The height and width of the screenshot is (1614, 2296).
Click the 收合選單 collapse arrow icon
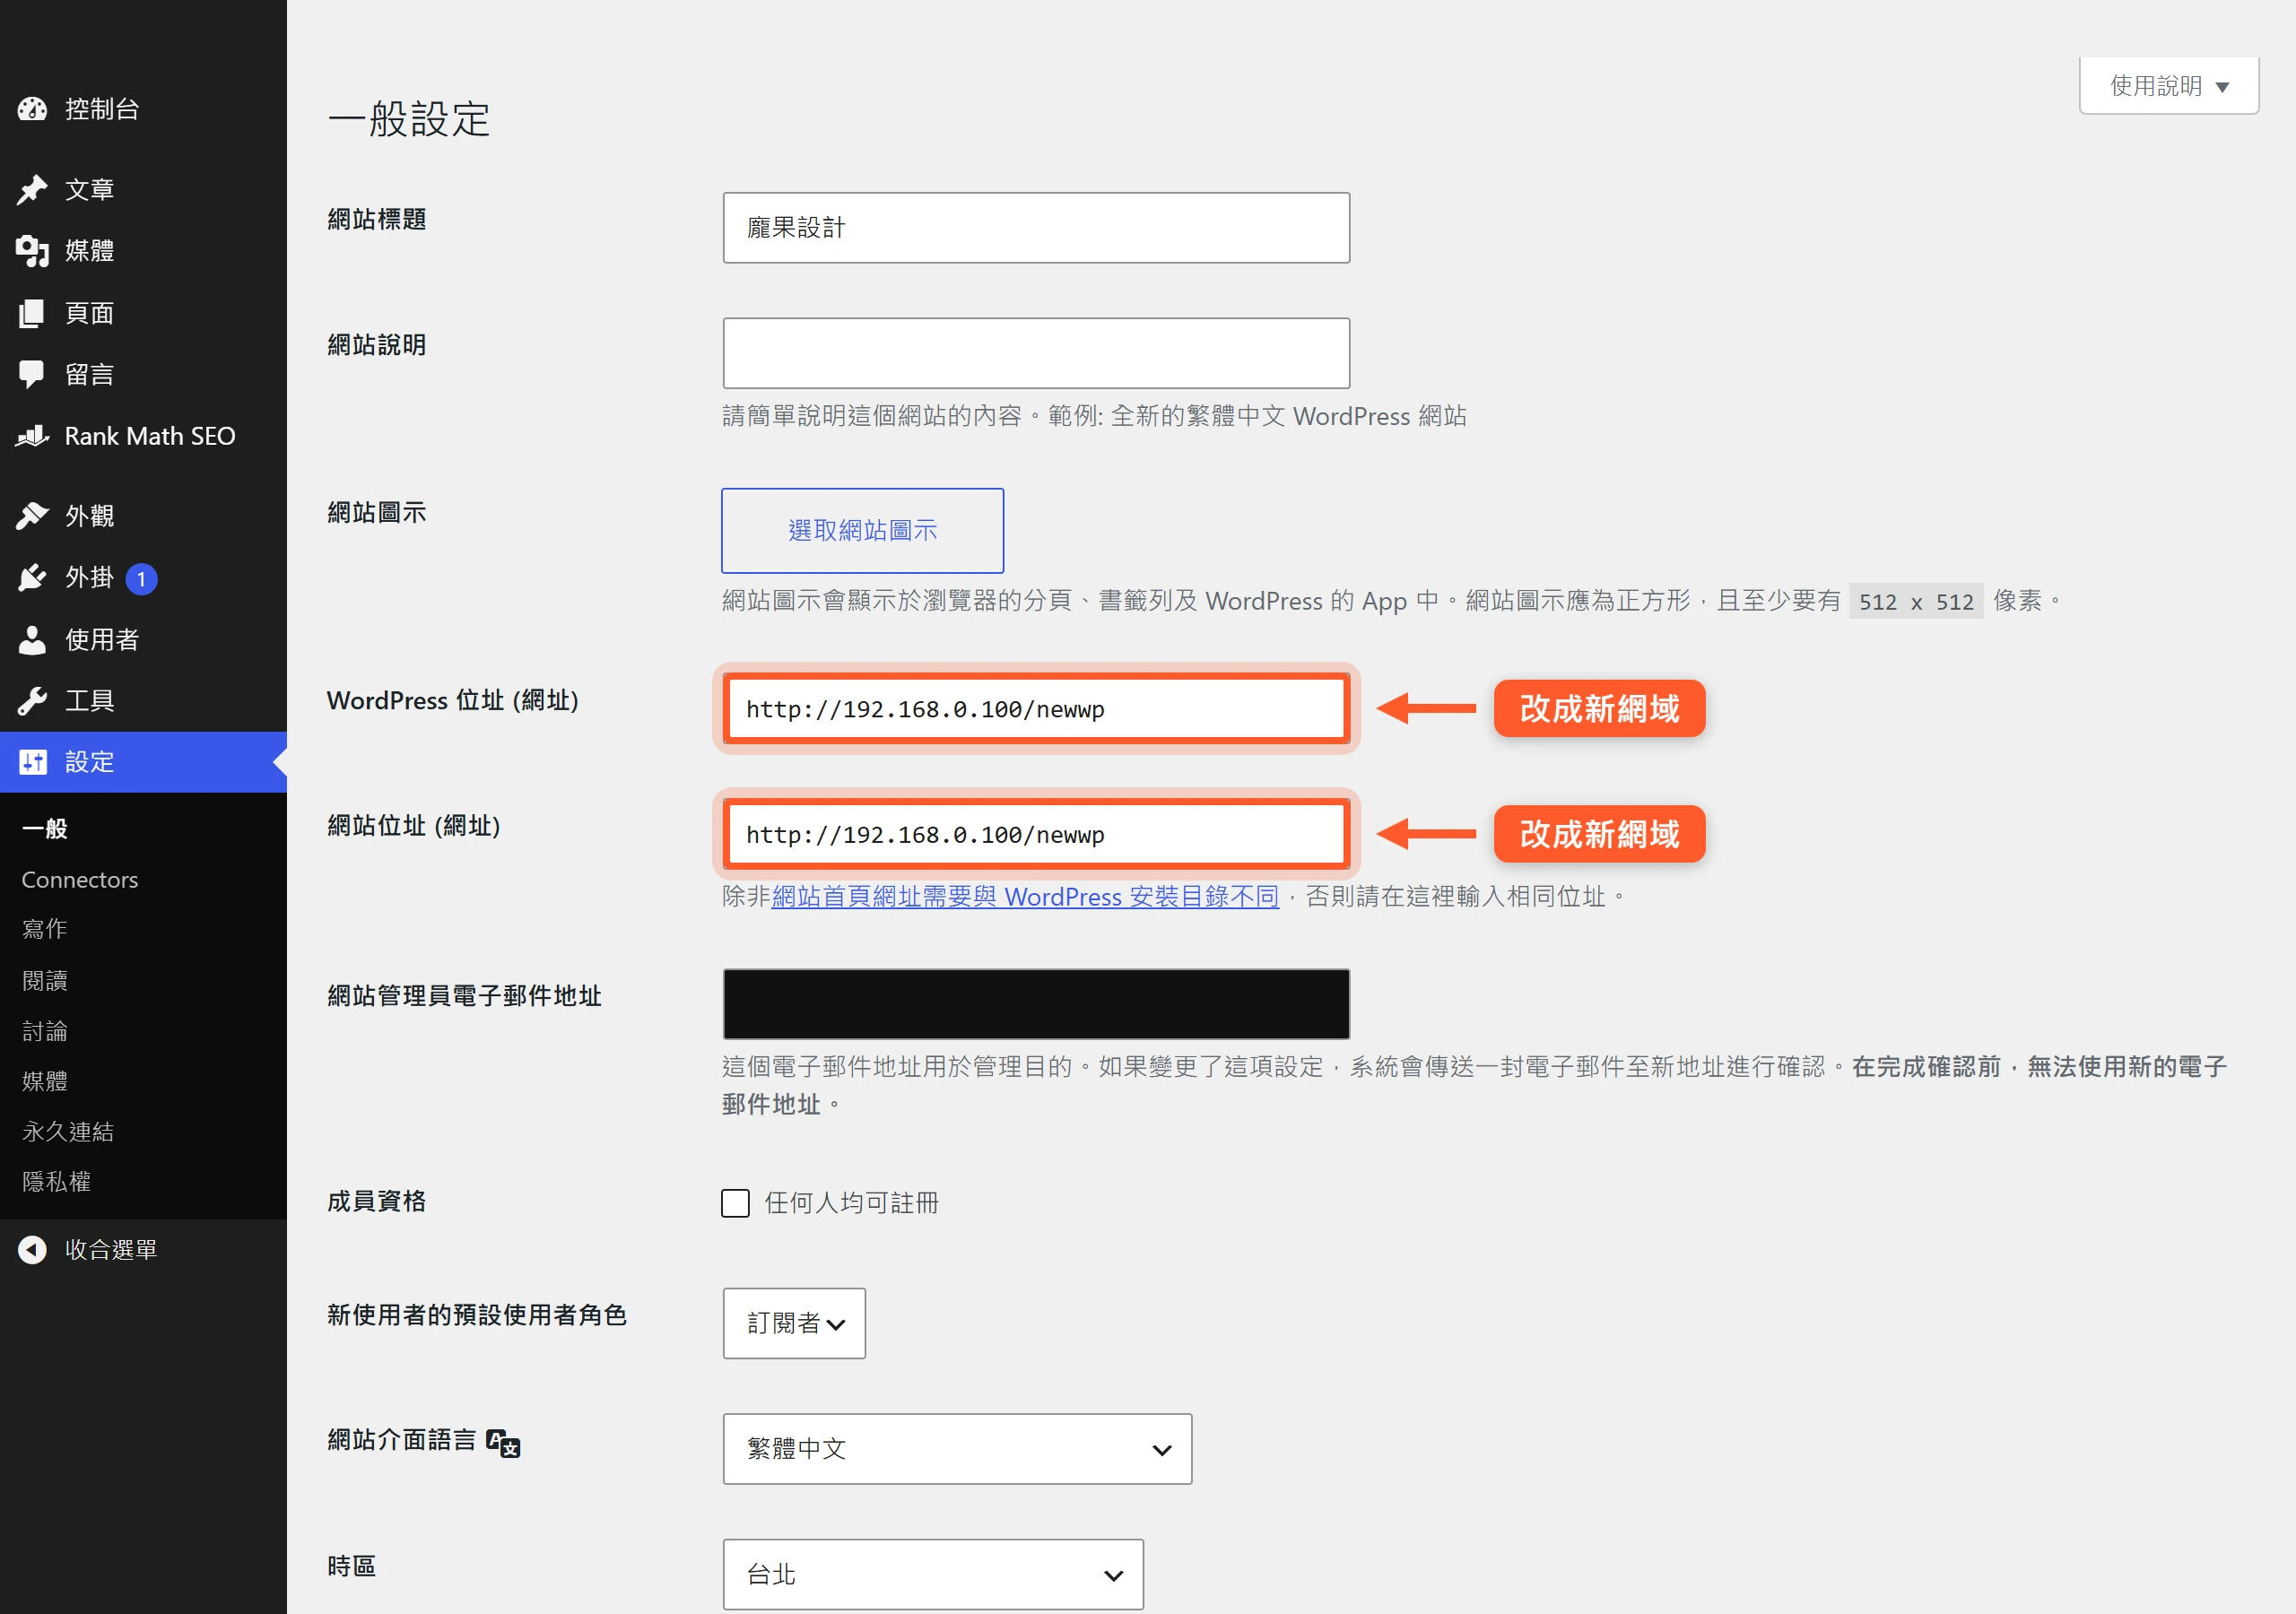tap(32, 1250)
